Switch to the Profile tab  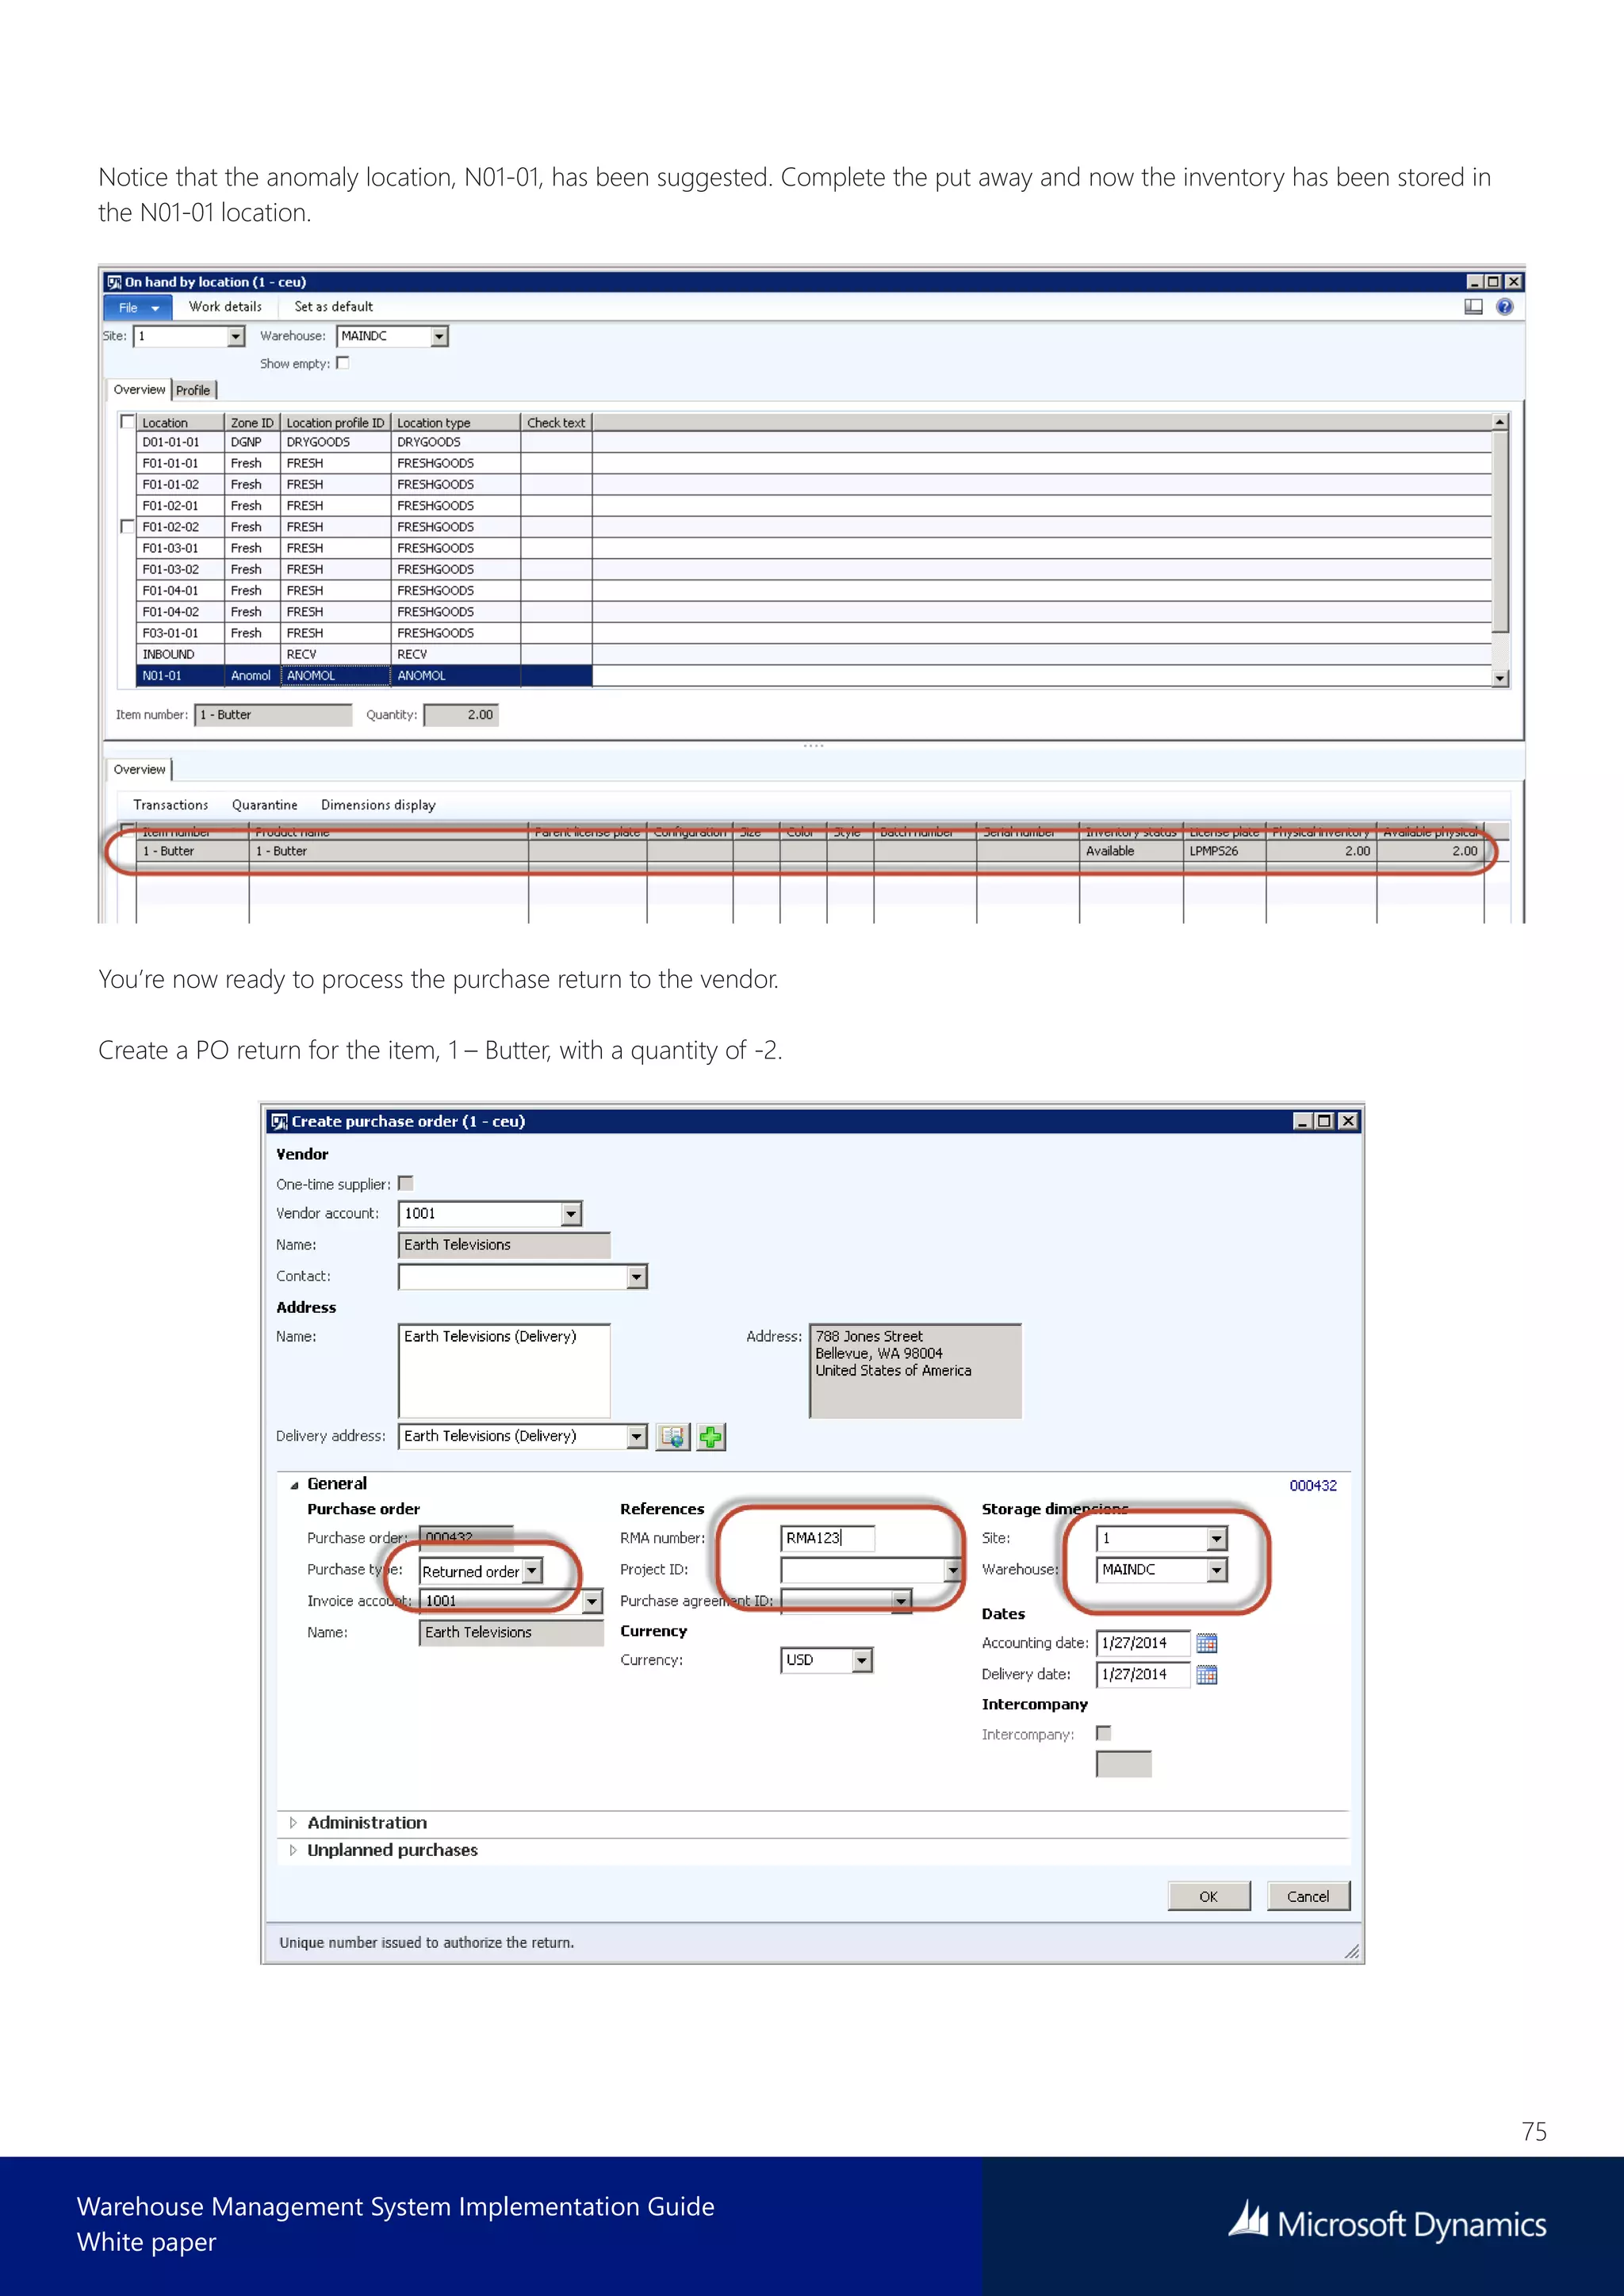click(x=194, y=391)
